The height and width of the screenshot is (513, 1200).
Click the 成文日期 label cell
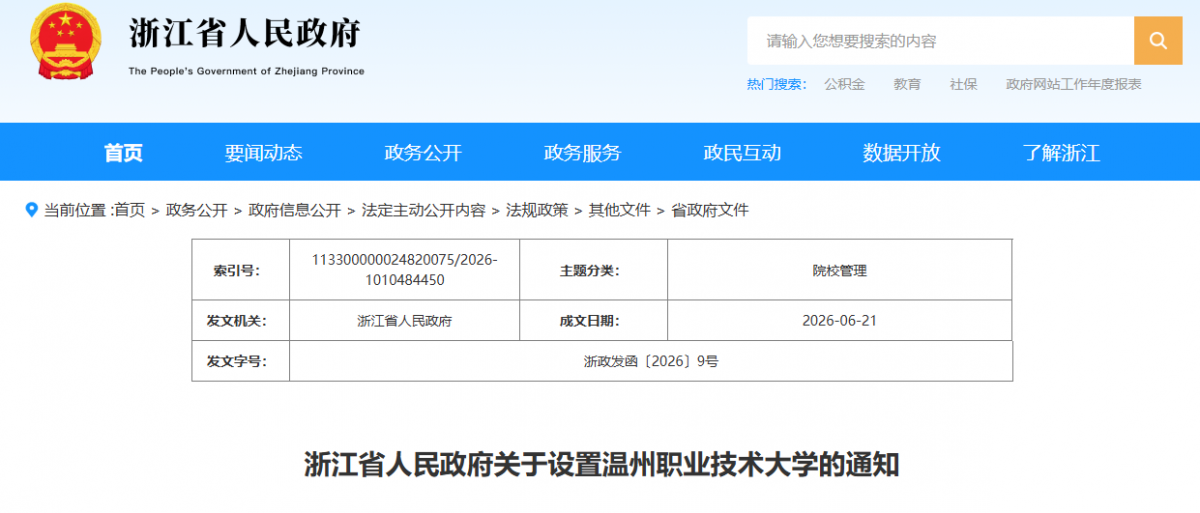(594, 321)
